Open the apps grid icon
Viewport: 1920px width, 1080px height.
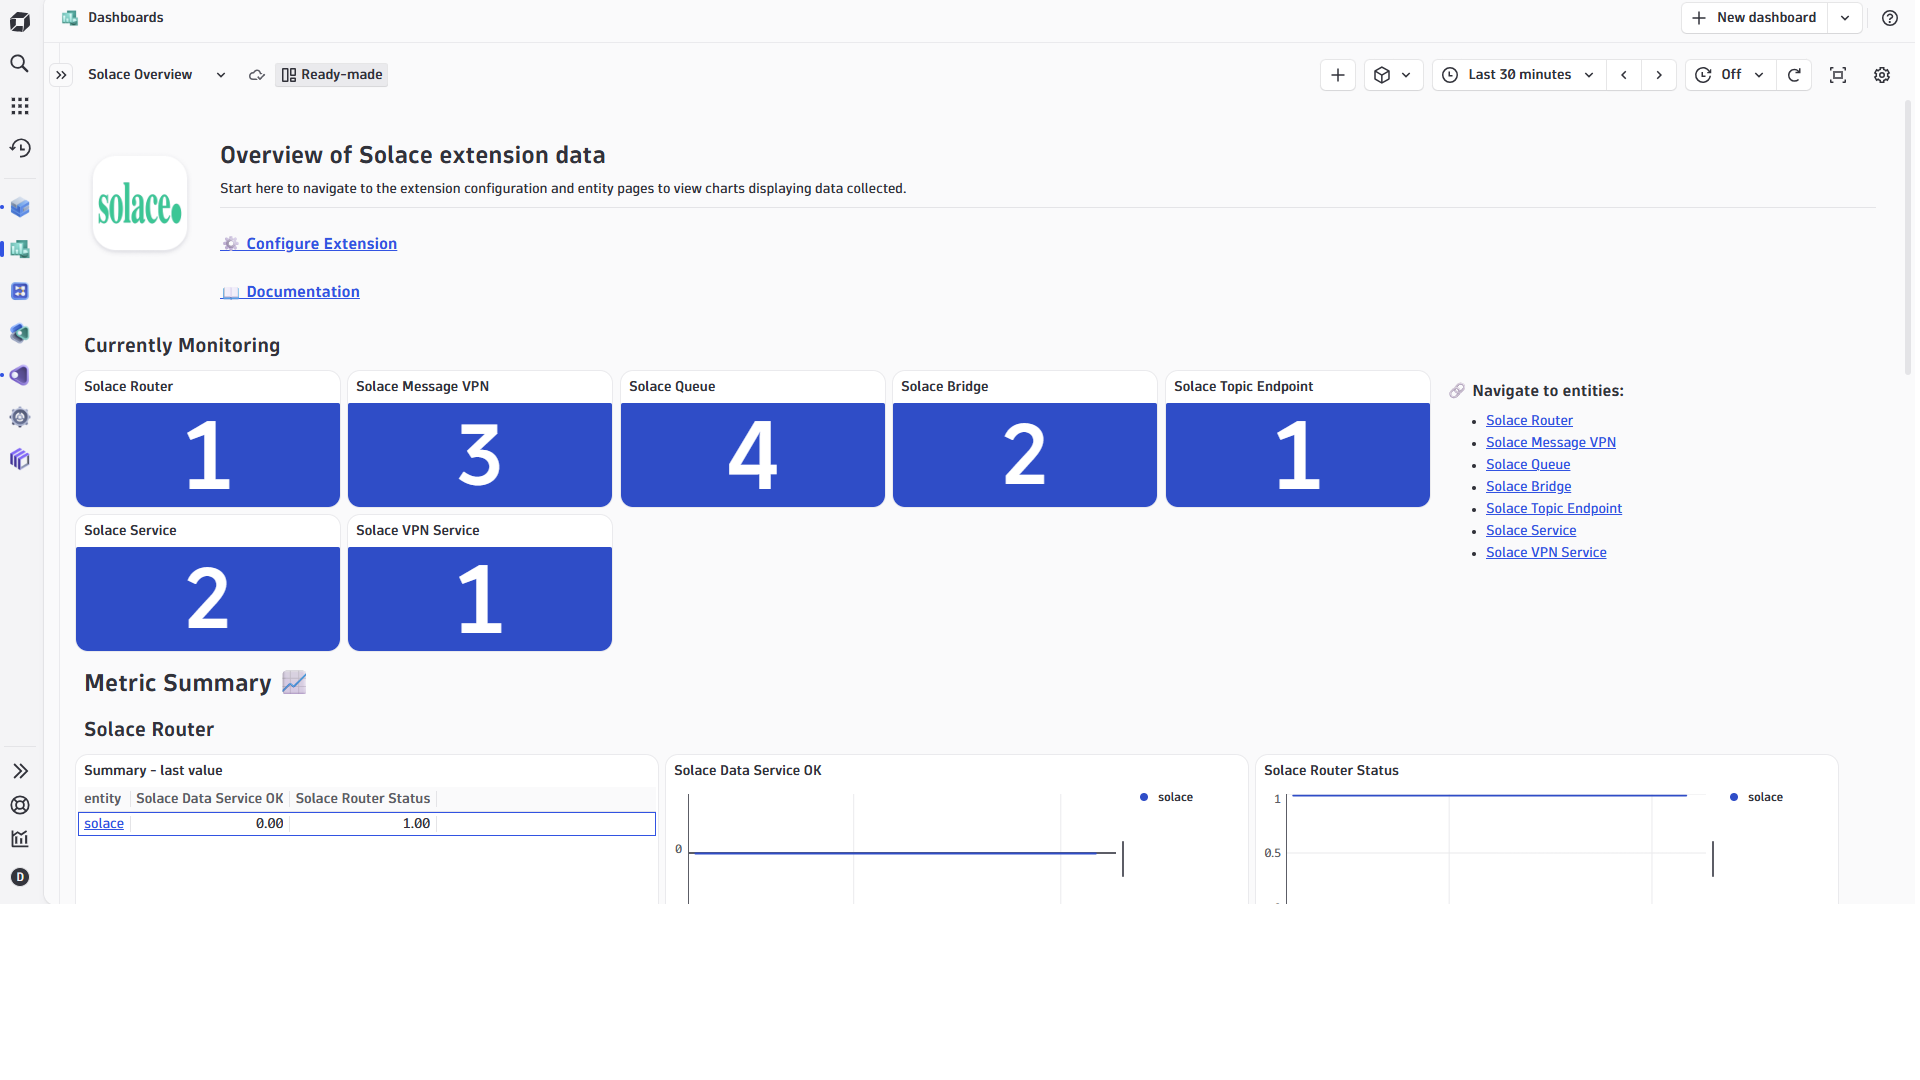point(20,106)
